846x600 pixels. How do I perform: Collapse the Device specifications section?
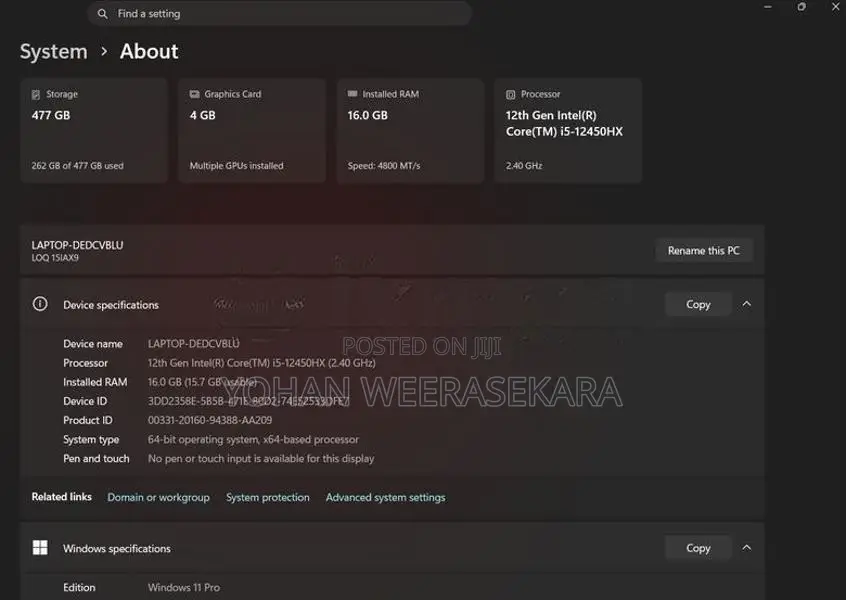pyautogui.click(x=747, y=304)
